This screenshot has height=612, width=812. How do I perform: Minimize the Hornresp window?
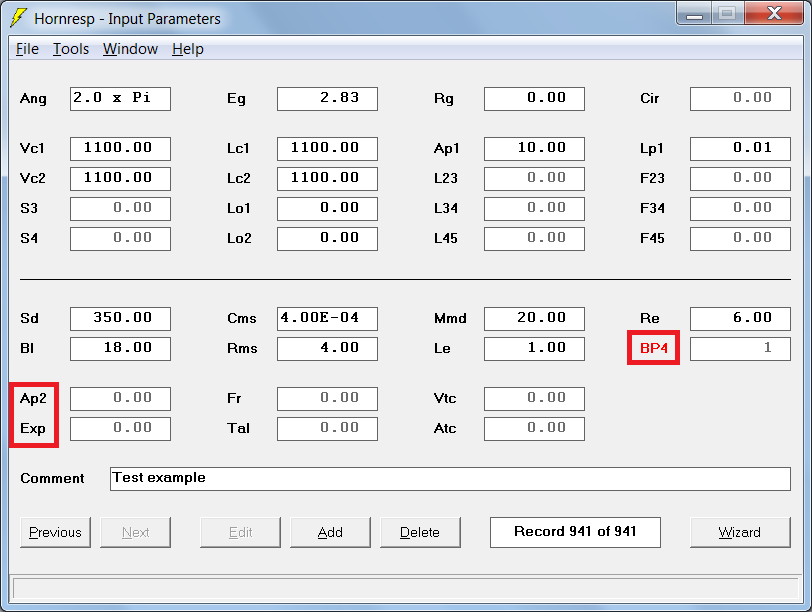[x=694, y=13]
